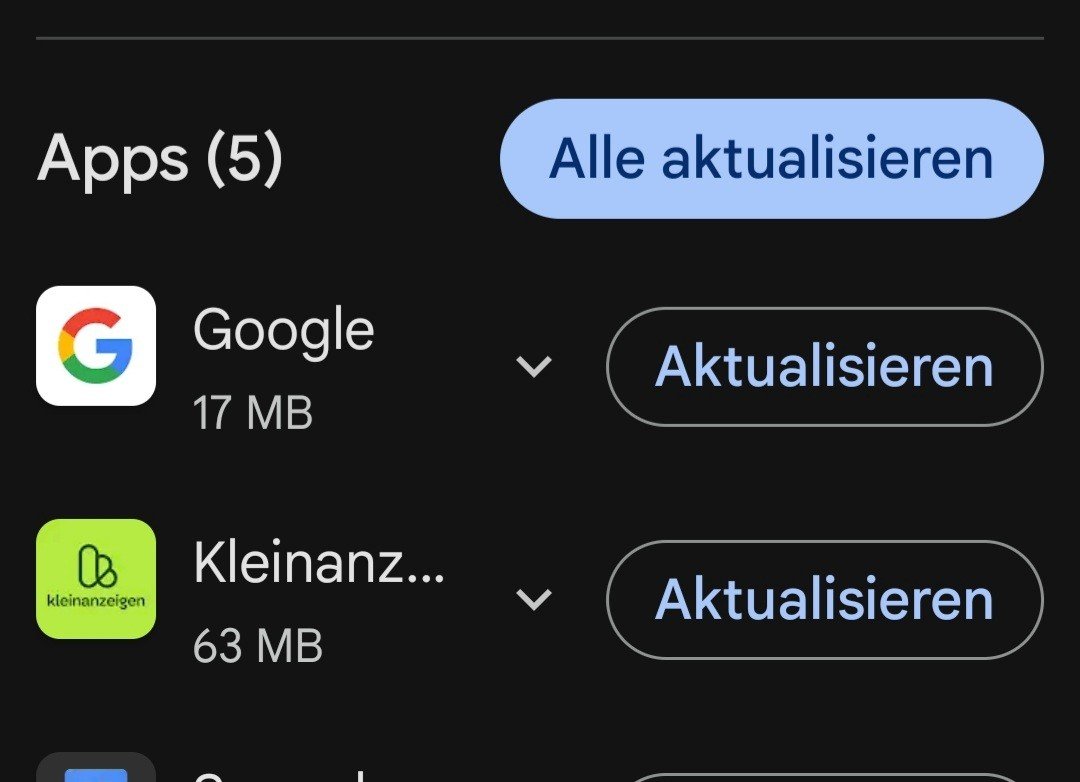The width and height of the screenshot is (1080, 782).
Task: Tap the leaf symbol in the Kleinanzeigen icon
Action: click(96, 567)
